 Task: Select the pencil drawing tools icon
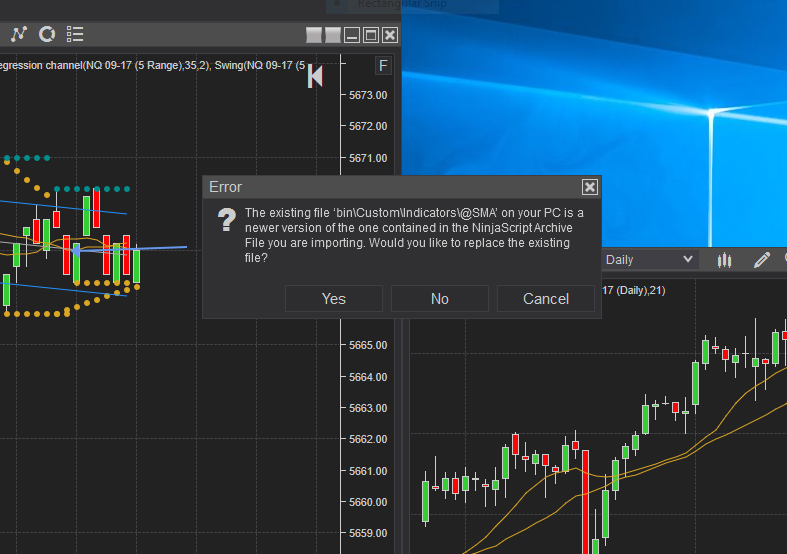click(762, 260)
